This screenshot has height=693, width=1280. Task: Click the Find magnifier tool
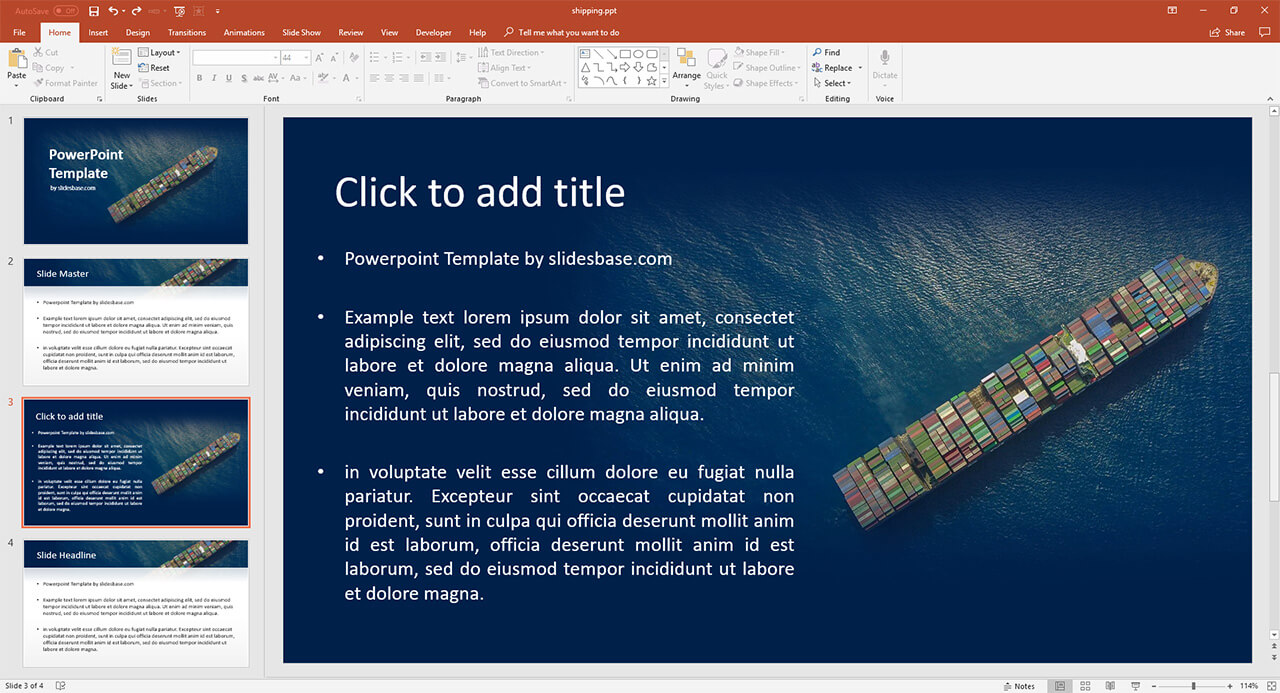826,52
